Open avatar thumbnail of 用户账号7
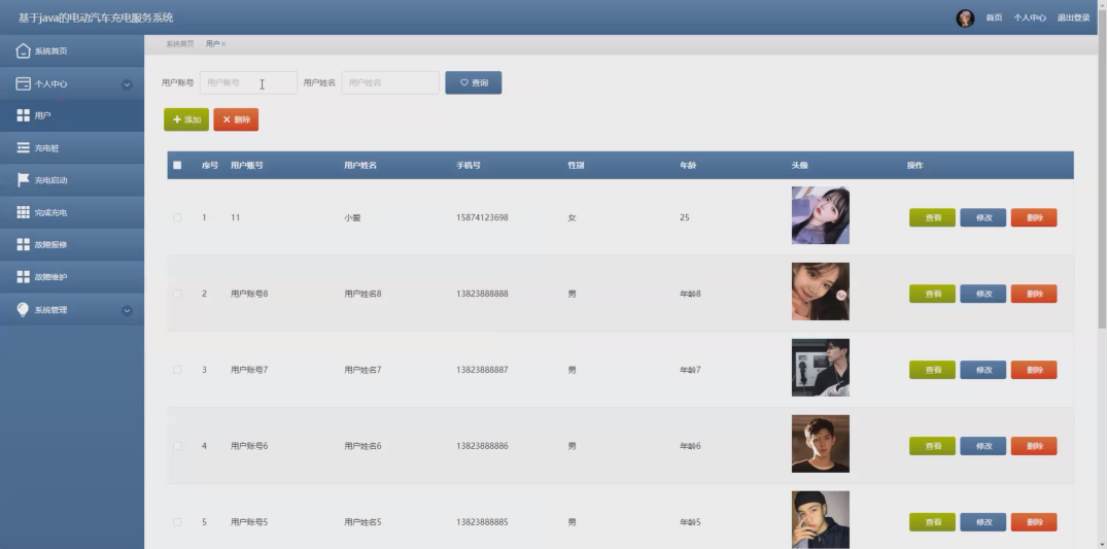Screen dimensions: 1108x549 click(820, 368)
